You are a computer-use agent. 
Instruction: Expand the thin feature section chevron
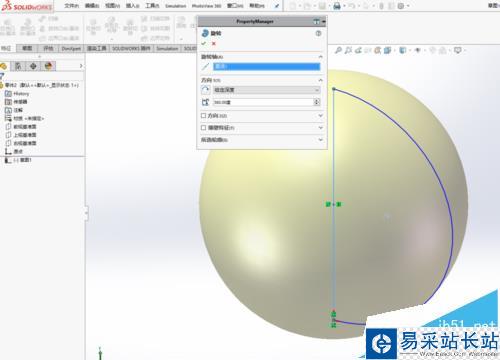pos(320,128)
